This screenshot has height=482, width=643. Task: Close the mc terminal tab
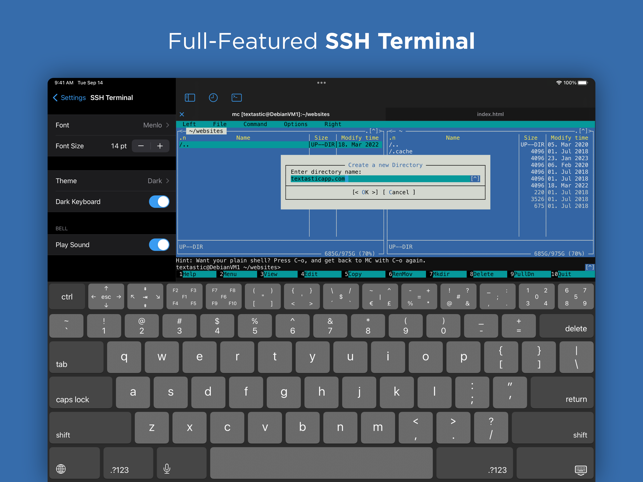(182, 114)
